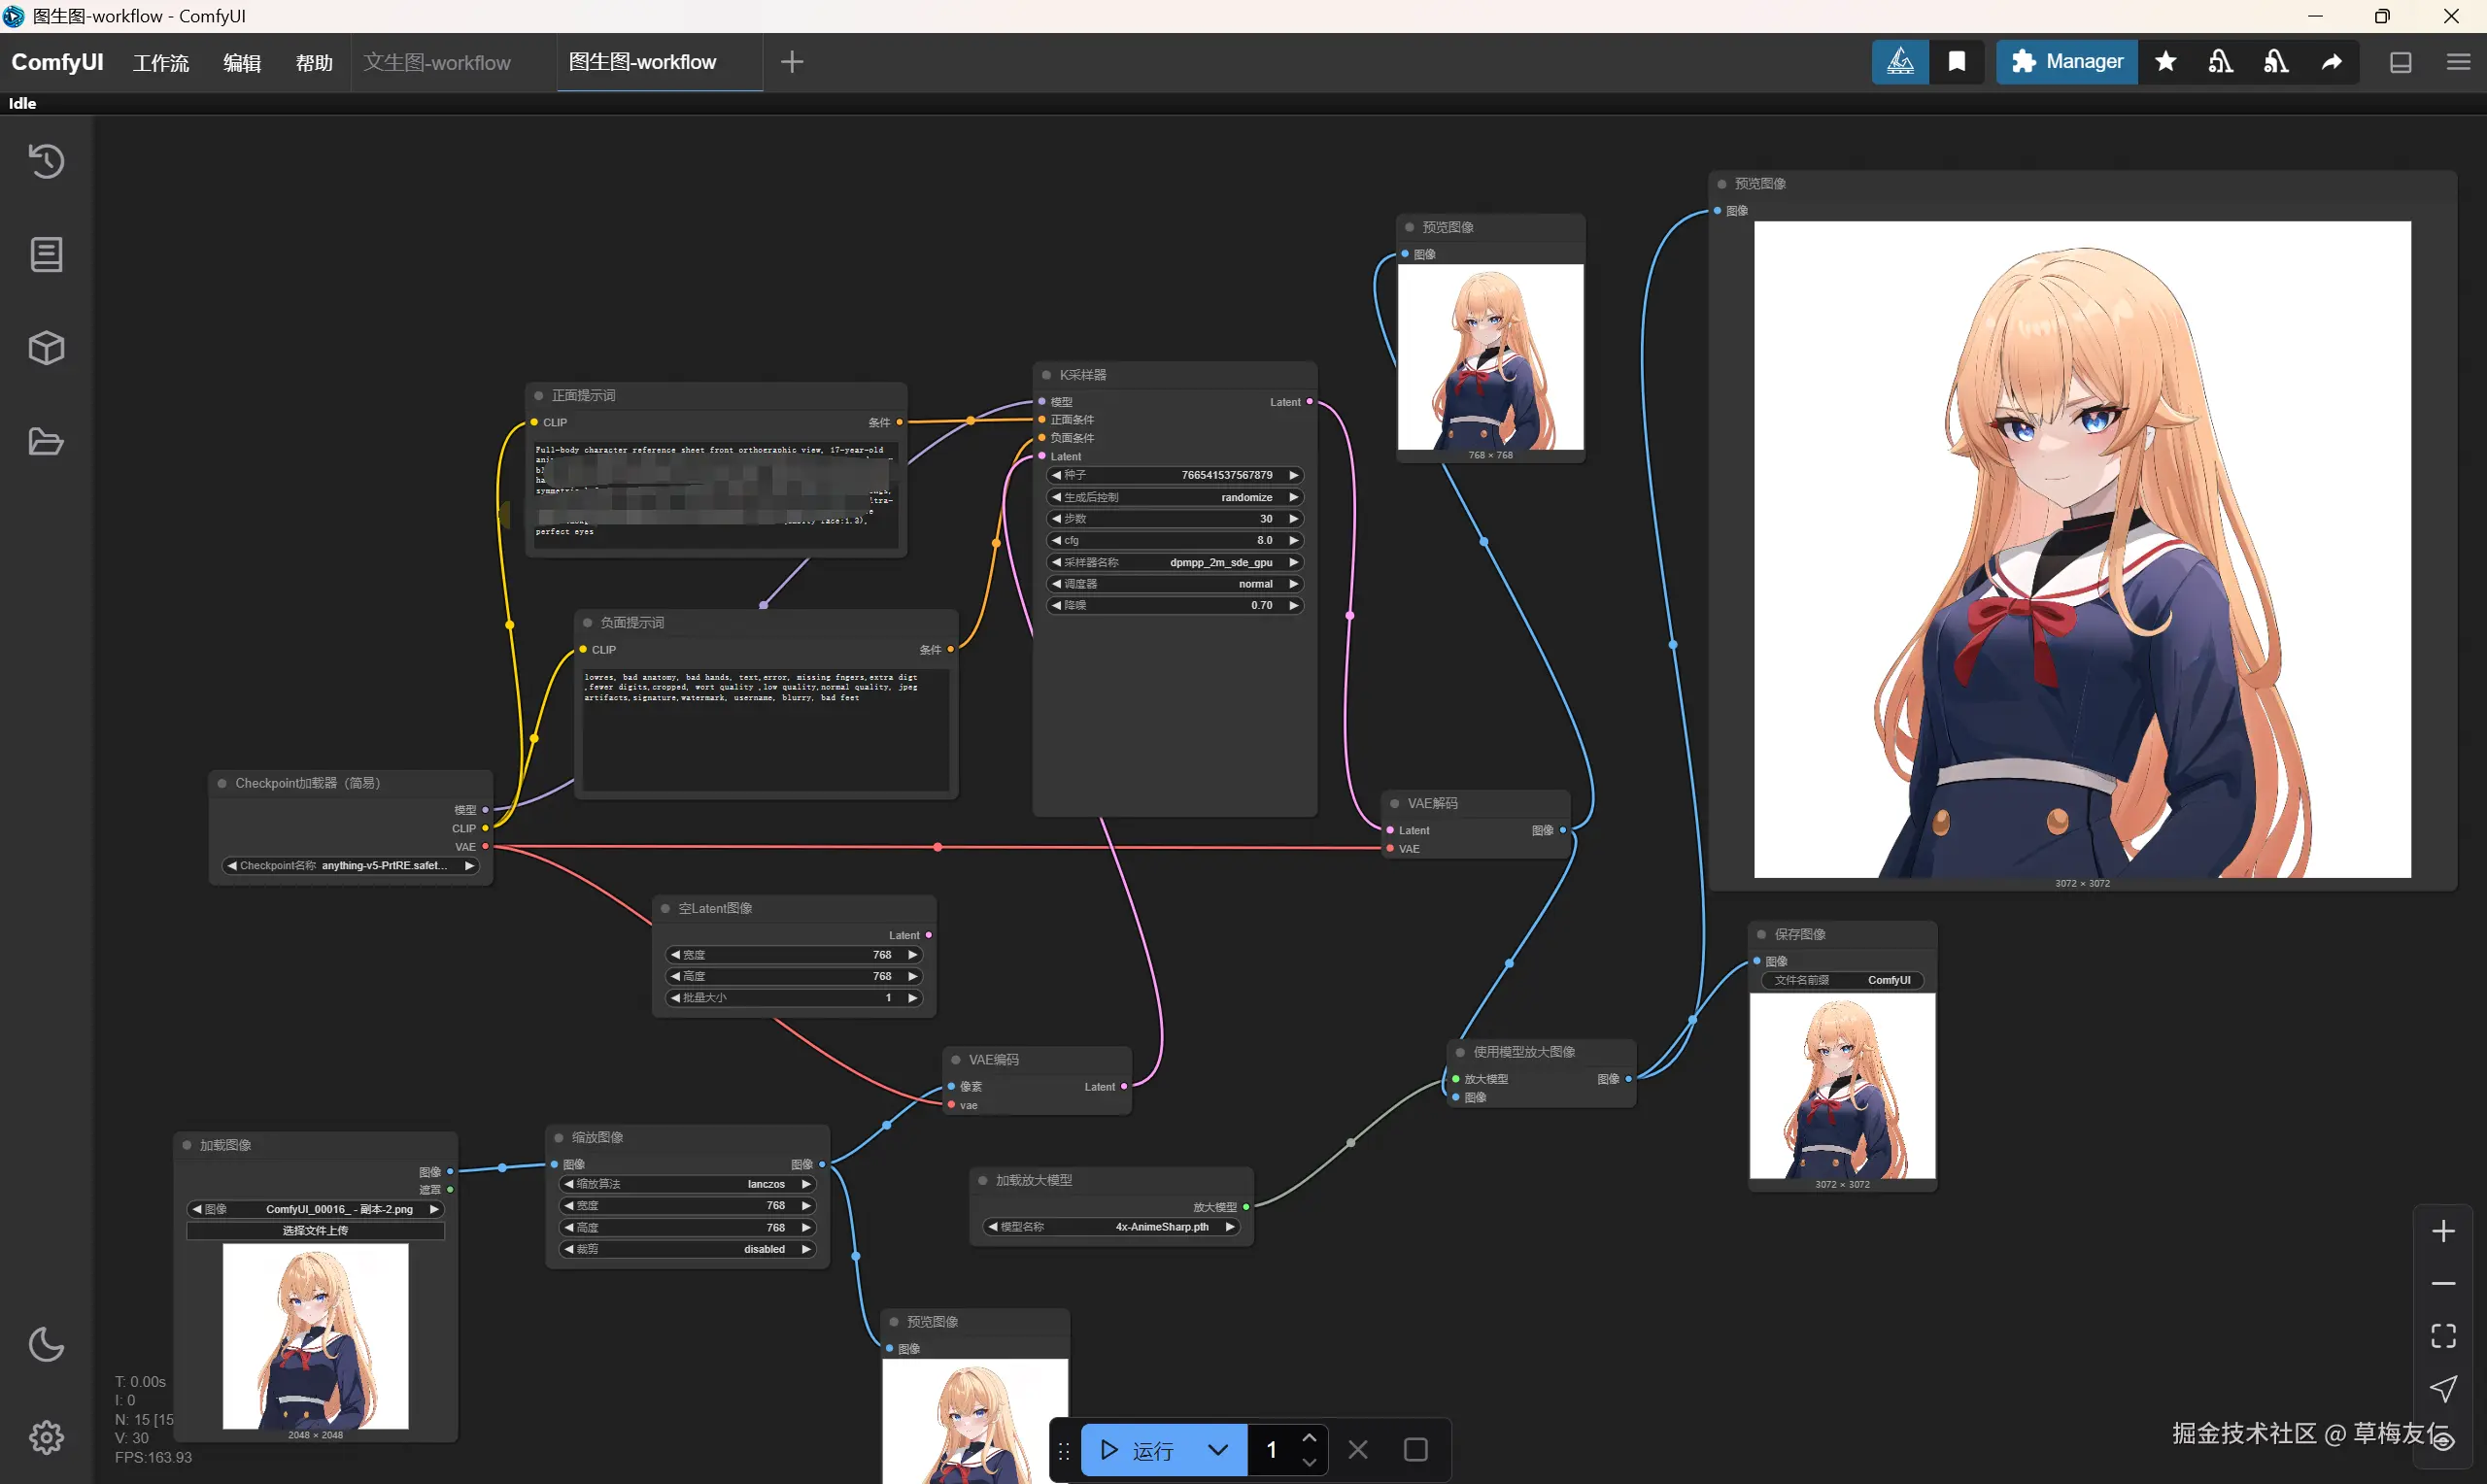This screenshot has height=1484, width=2487.
Task: Open the 工作流 menu
Action: [161, 63]
